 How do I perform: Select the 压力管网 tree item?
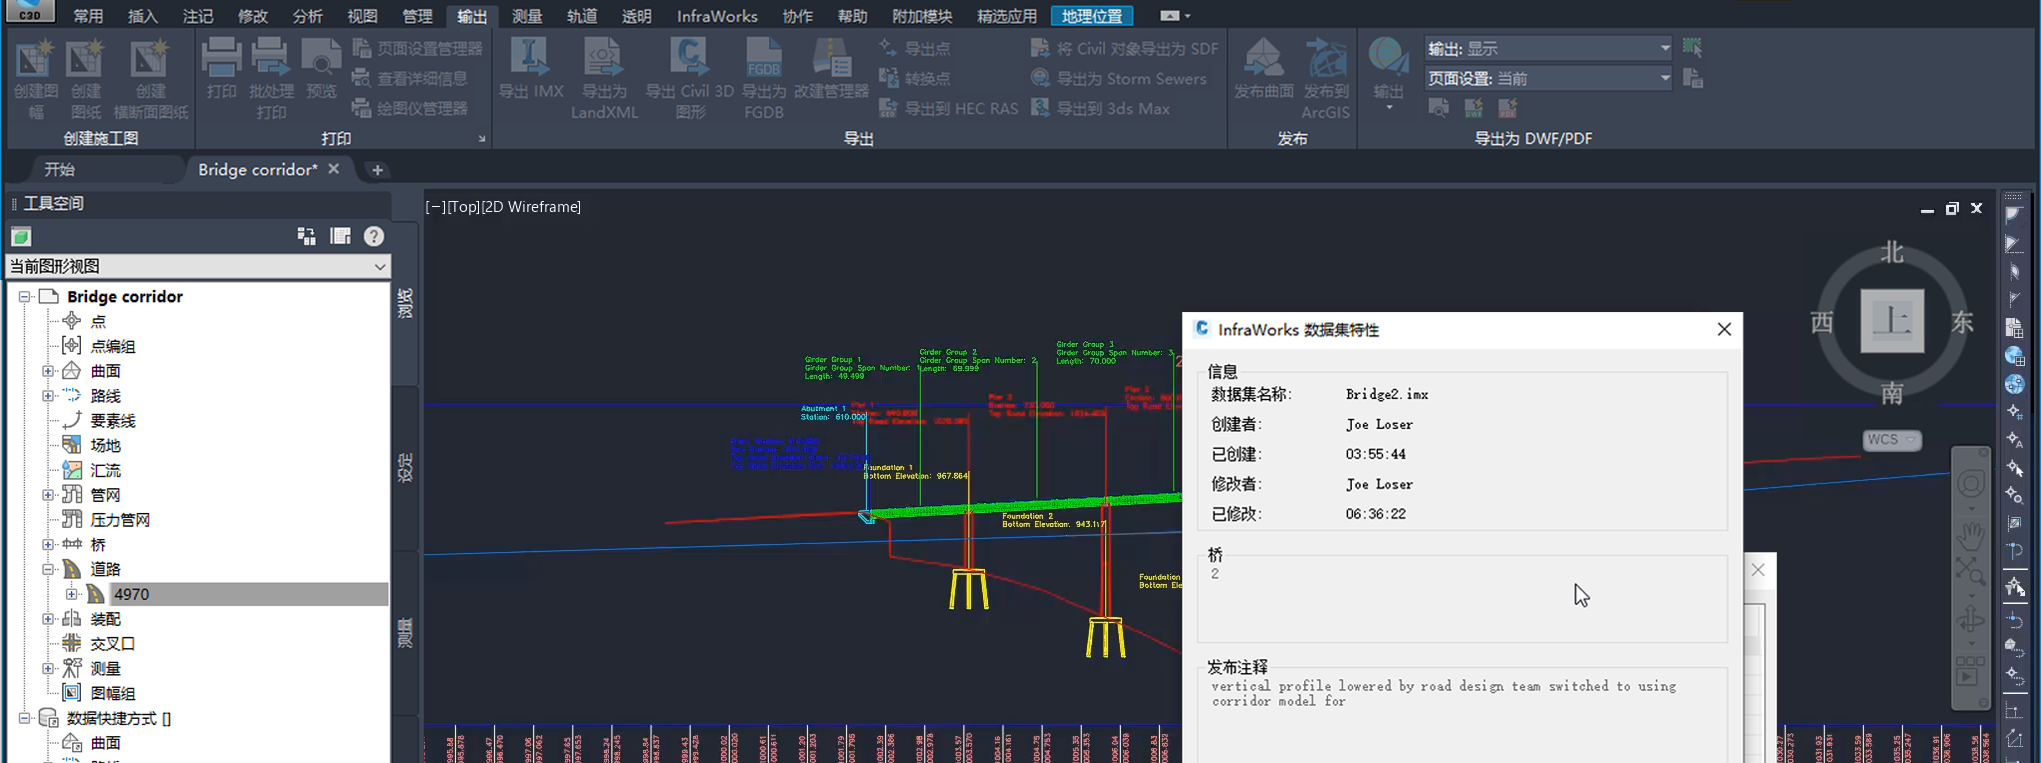point(120,520)
